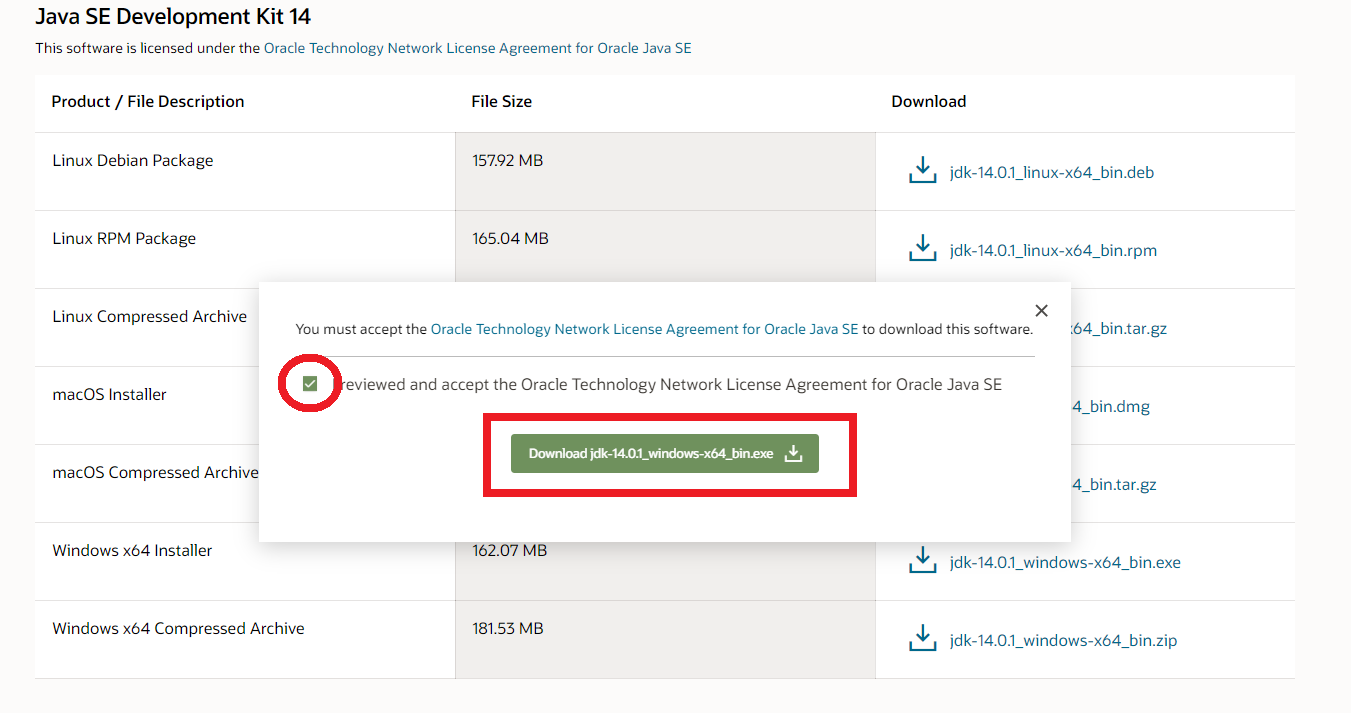Download jdk-14.0.1_windows-x64_bin.zip link
Image resolution: width=1351 pixels, height=713 pixels.
click(x=1063, y=640)
